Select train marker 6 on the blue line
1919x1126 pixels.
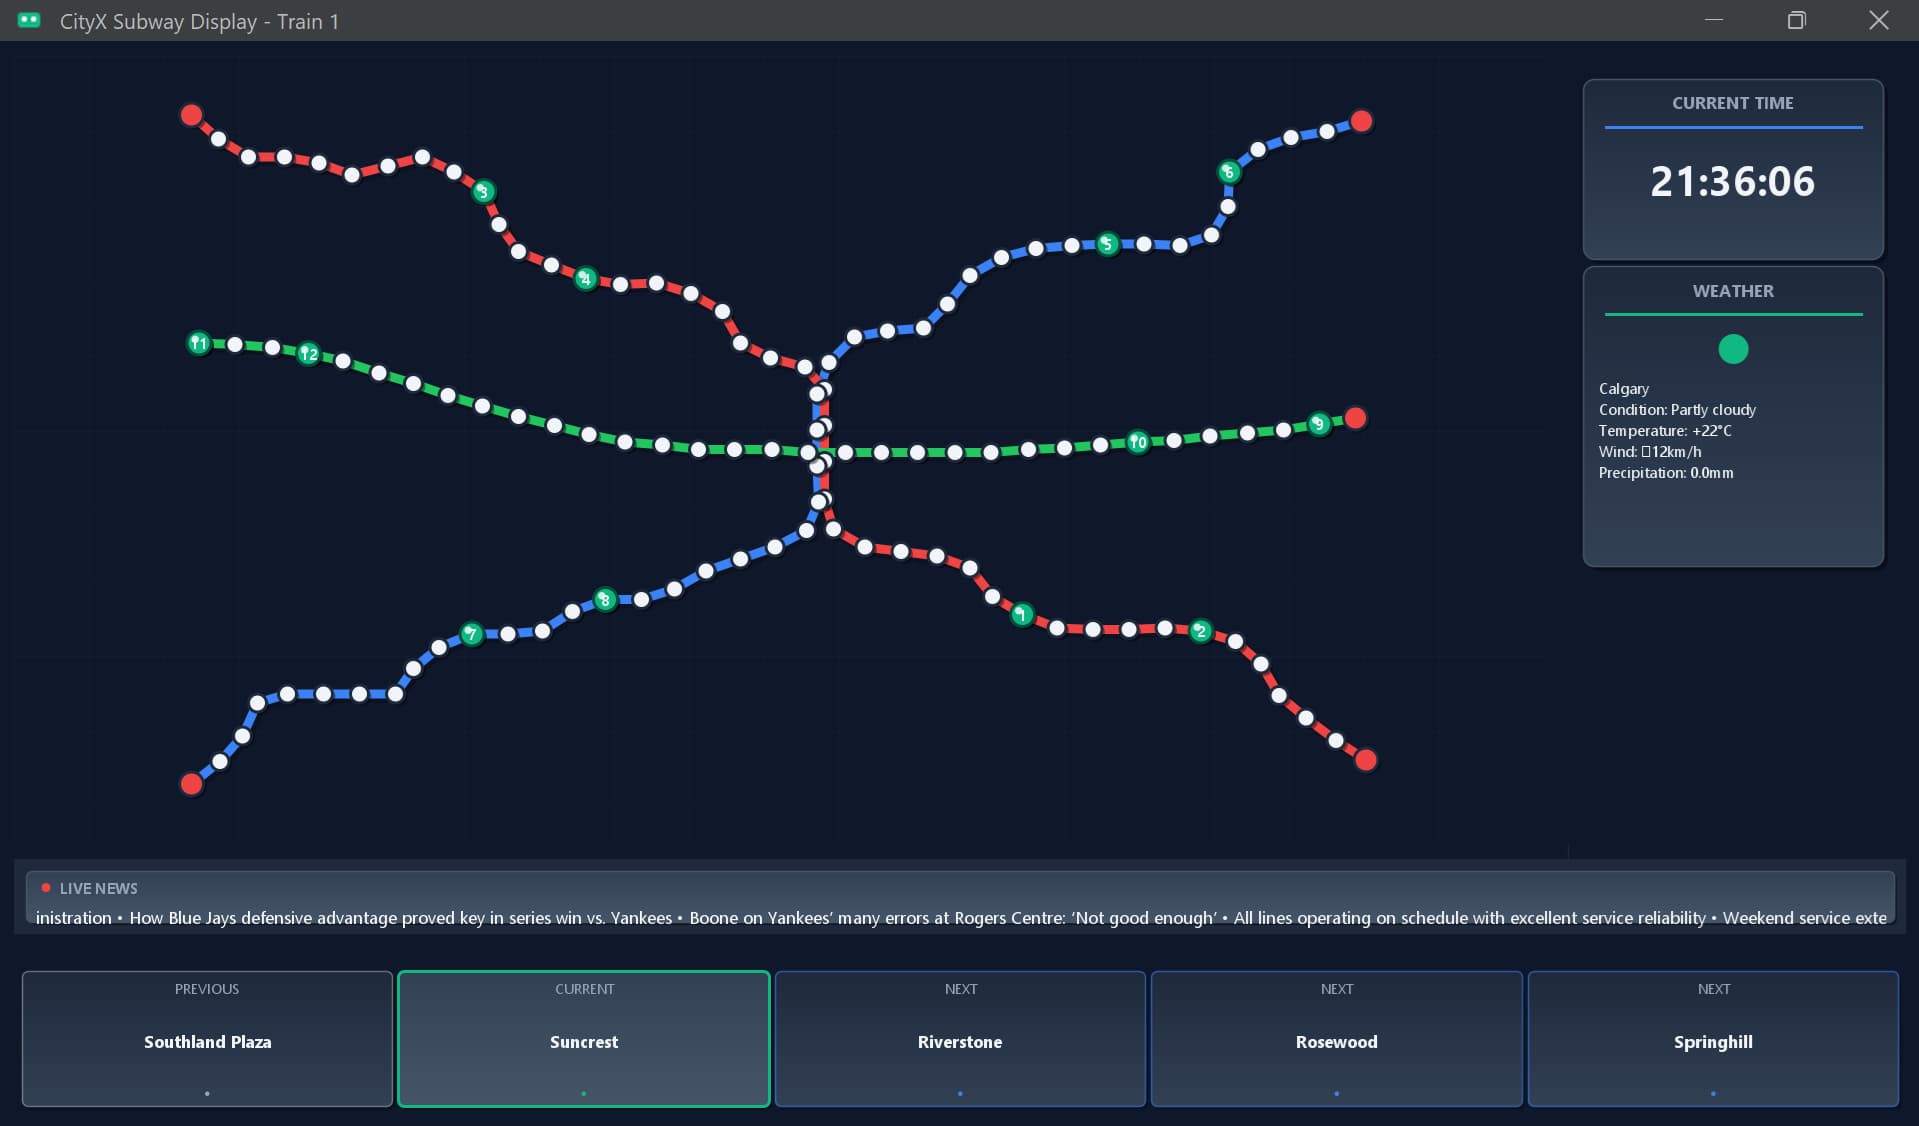click(x=1229, y=172)
